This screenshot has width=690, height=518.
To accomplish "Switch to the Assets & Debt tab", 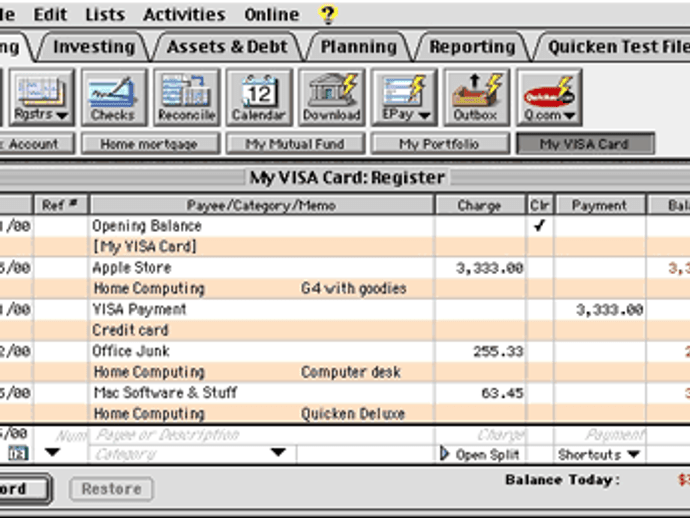I will pyautogui.click(x=227, y=47).
